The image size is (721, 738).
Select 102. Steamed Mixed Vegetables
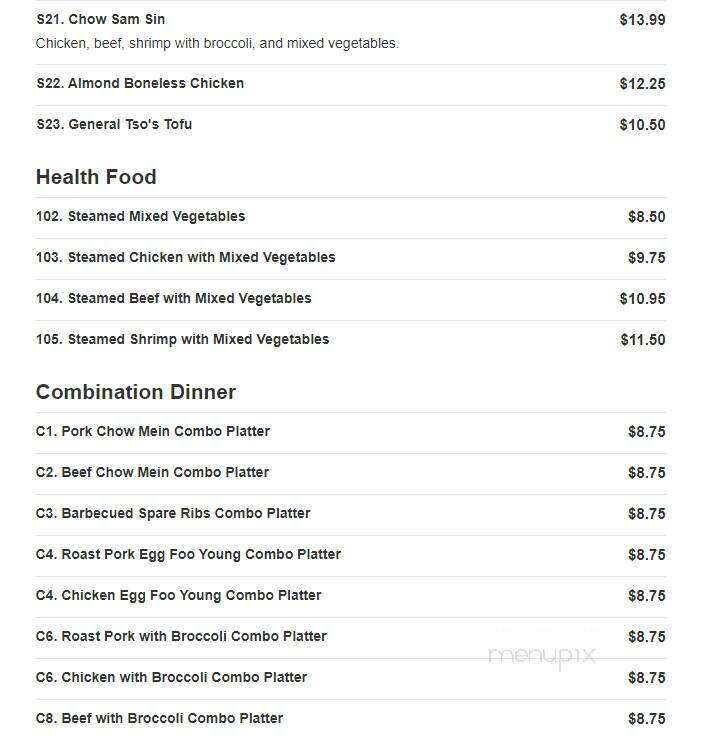tap(351, 217)
